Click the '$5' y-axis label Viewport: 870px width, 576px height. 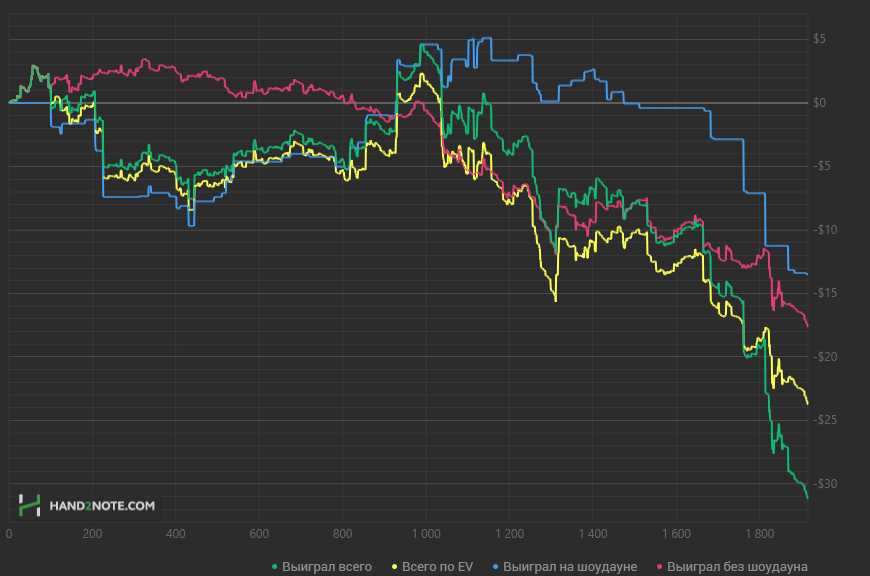[820, 39]
